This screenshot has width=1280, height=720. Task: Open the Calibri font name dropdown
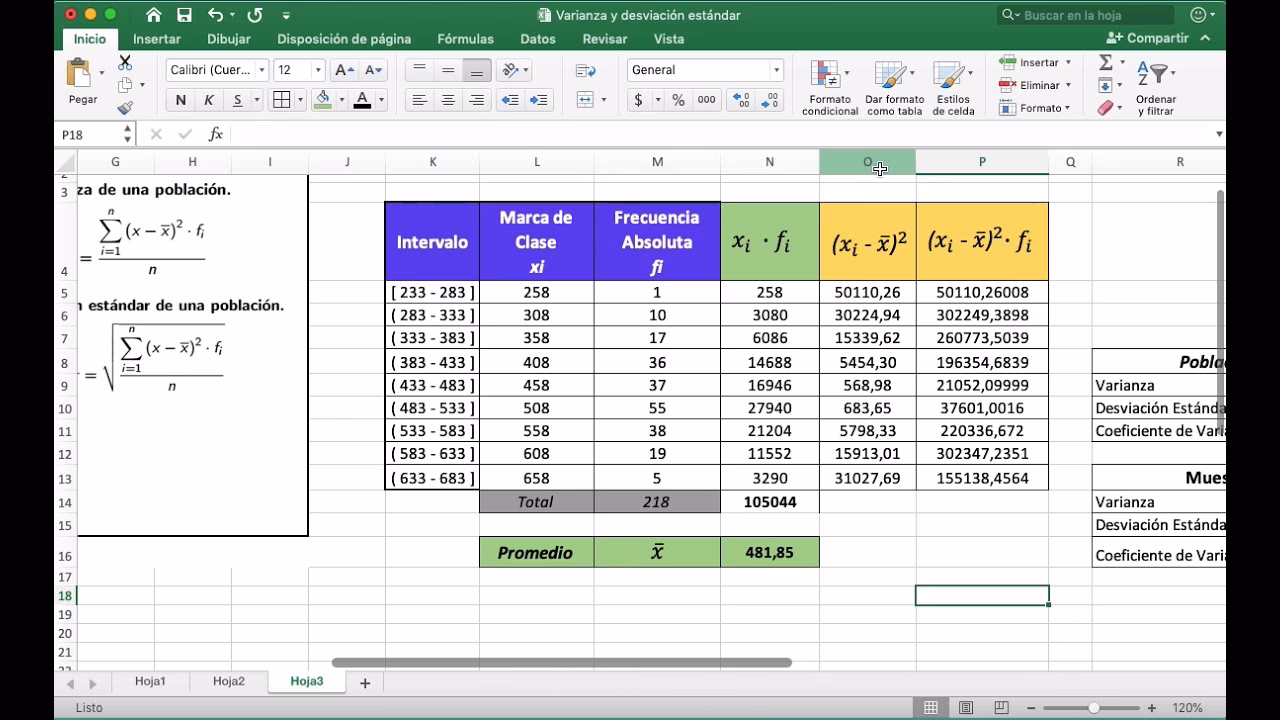pyautogui.click(x=216, y=70)
